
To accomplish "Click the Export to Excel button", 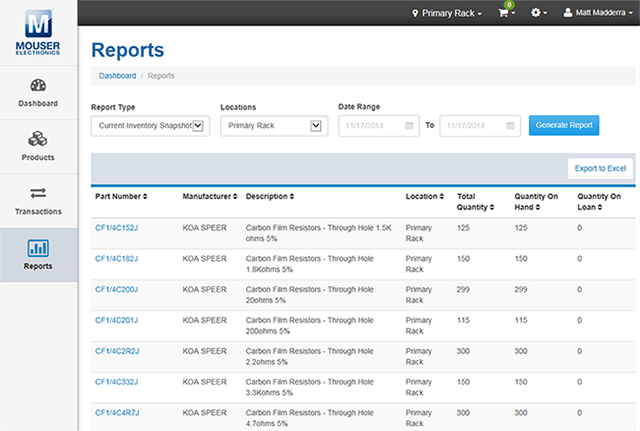I will click(600, 168).
